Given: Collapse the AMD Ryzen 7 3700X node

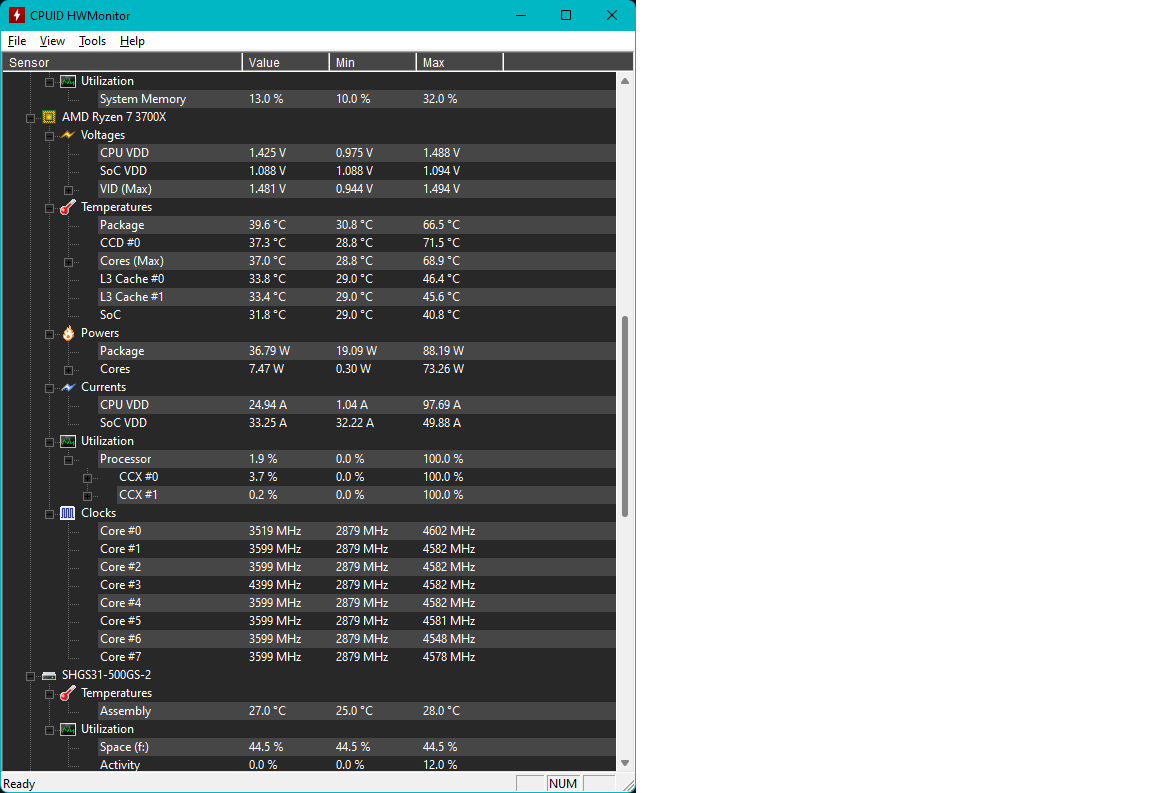Looking at the screenshot, I should (30, 118).
